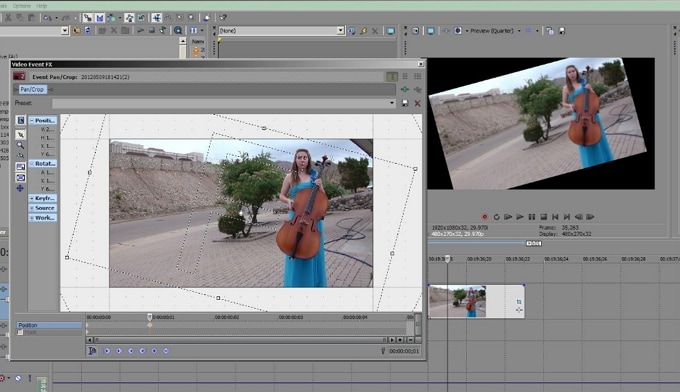Toggle Loop Playback under the preview
Image resolution: width=680 pixels, height=392 pixels.
pos(497,217)
